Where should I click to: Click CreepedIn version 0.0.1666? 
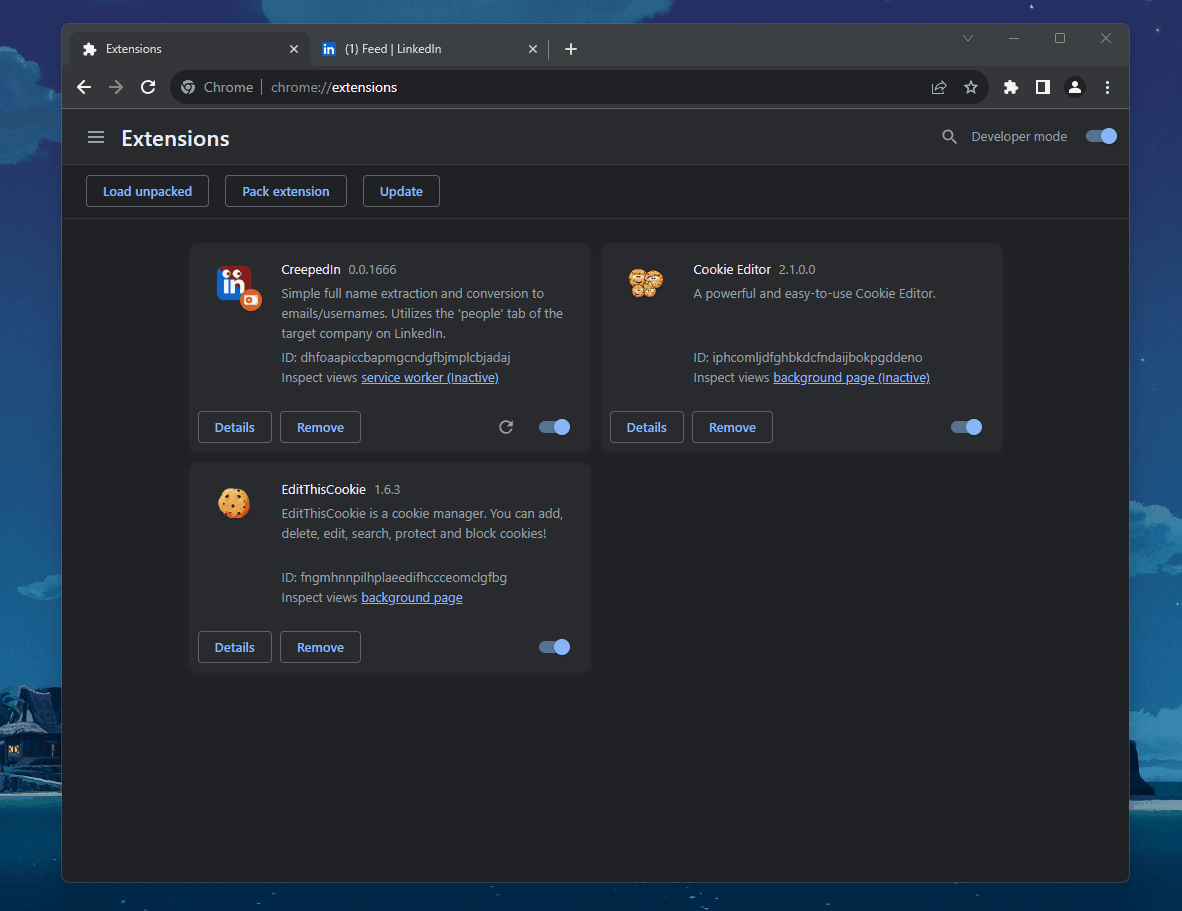372,270
